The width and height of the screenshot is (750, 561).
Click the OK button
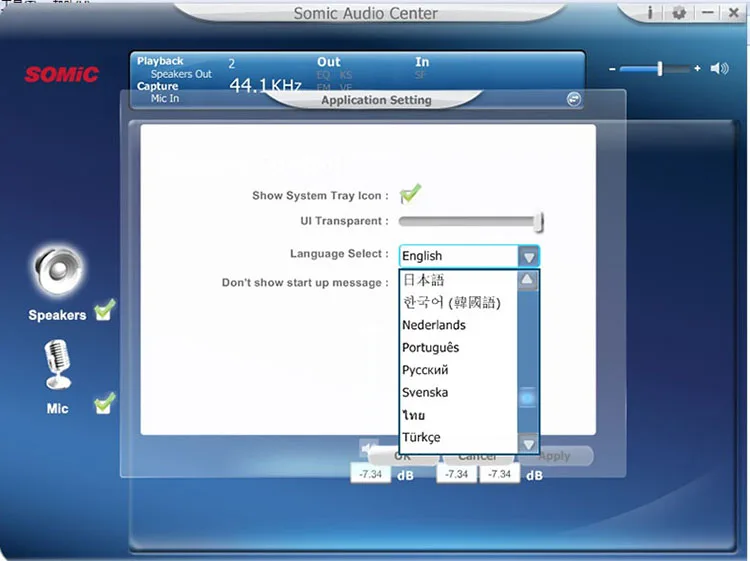[403, 456]
